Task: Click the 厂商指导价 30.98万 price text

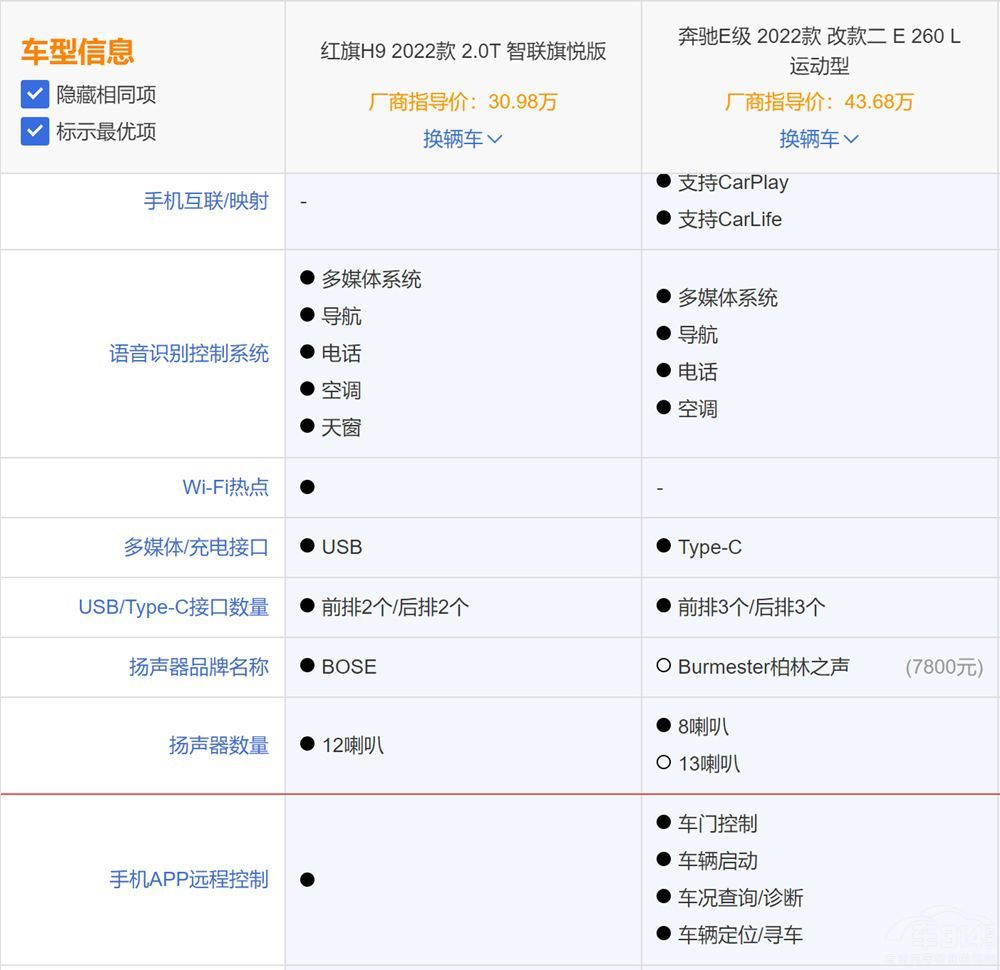Action: 463,102
